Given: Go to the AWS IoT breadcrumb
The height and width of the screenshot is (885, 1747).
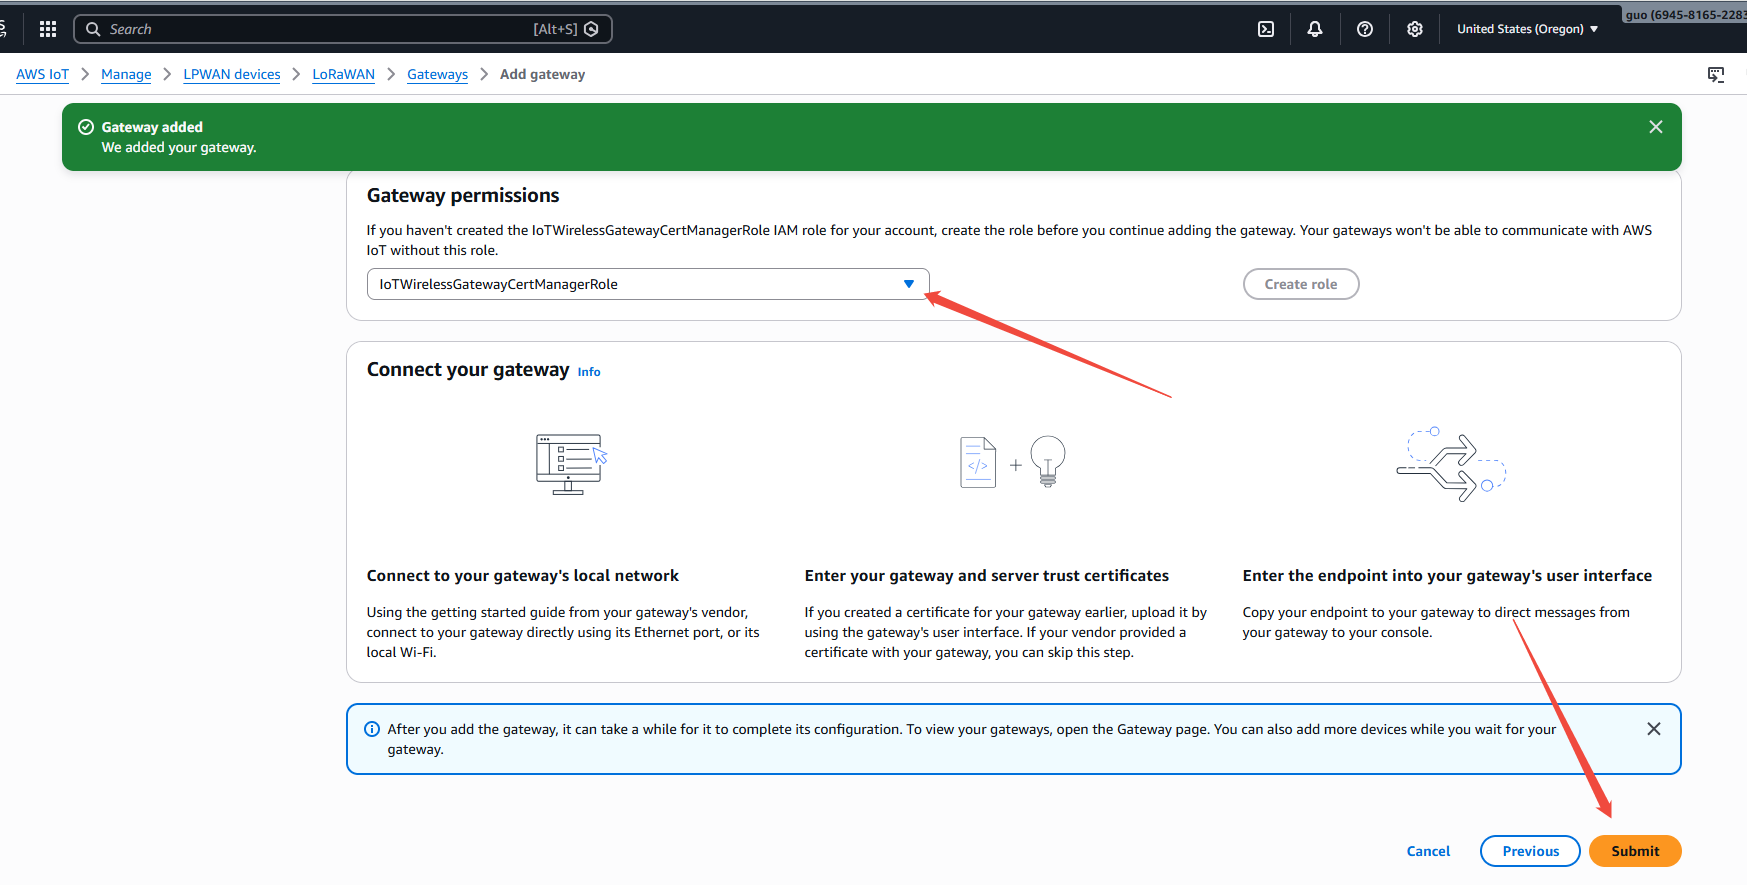Looking at the screenshot, I should [x=42, y=74].
